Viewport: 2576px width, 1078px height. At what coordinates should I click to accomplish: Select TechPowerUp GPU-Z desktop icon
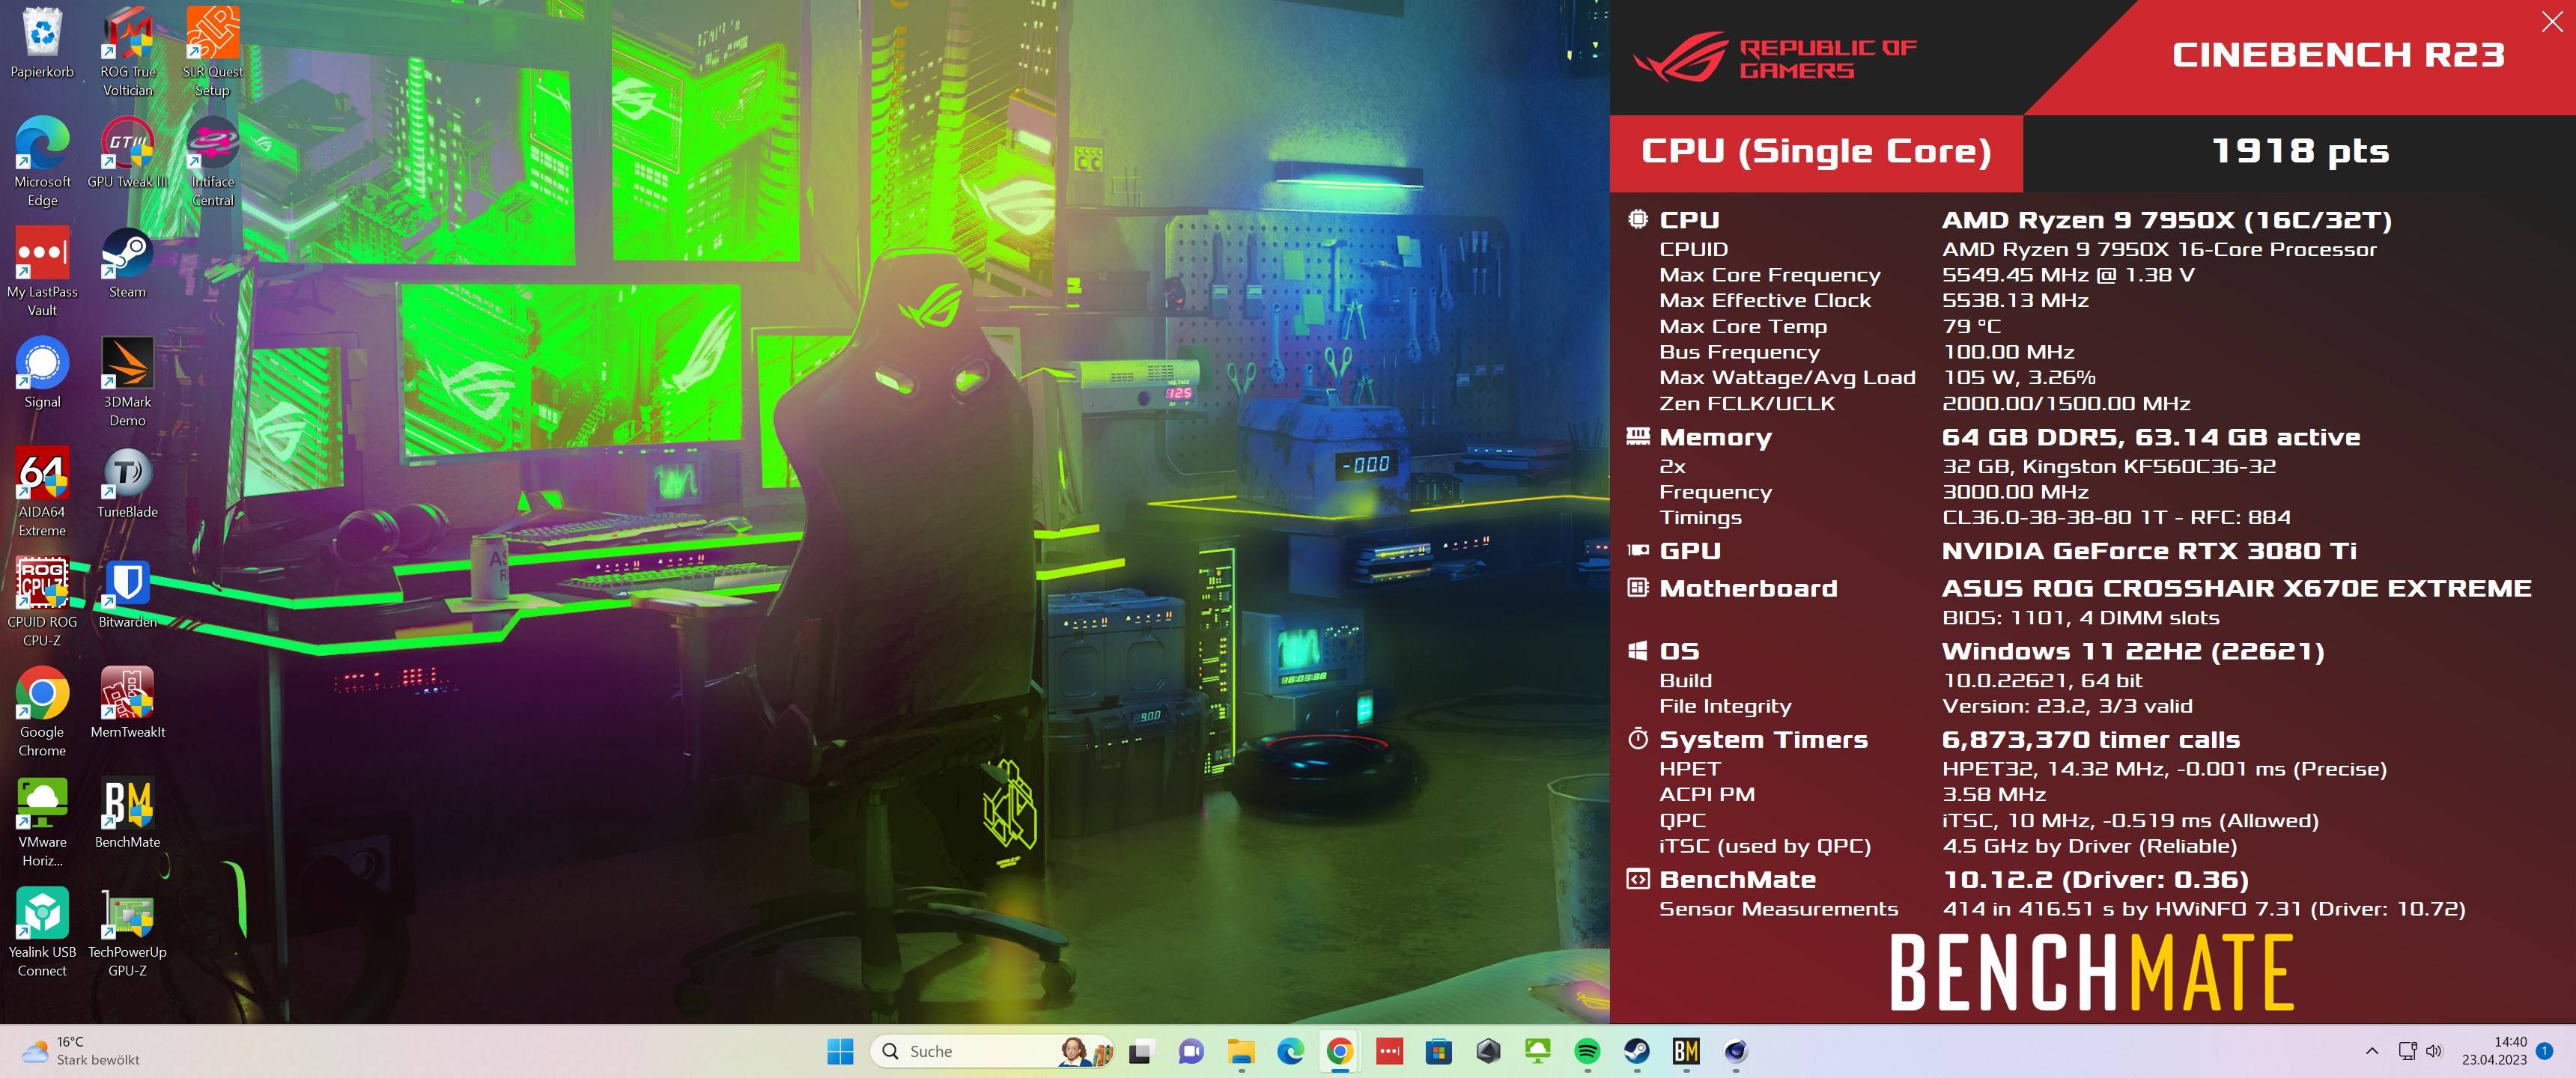tap(127, 932)
